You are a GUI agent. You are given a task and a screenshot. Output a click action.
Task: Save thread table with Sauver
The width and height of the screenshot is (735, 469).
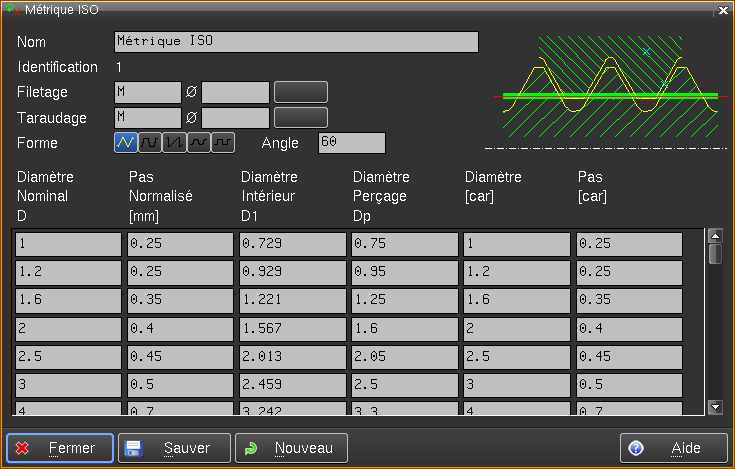click(174, 448)
